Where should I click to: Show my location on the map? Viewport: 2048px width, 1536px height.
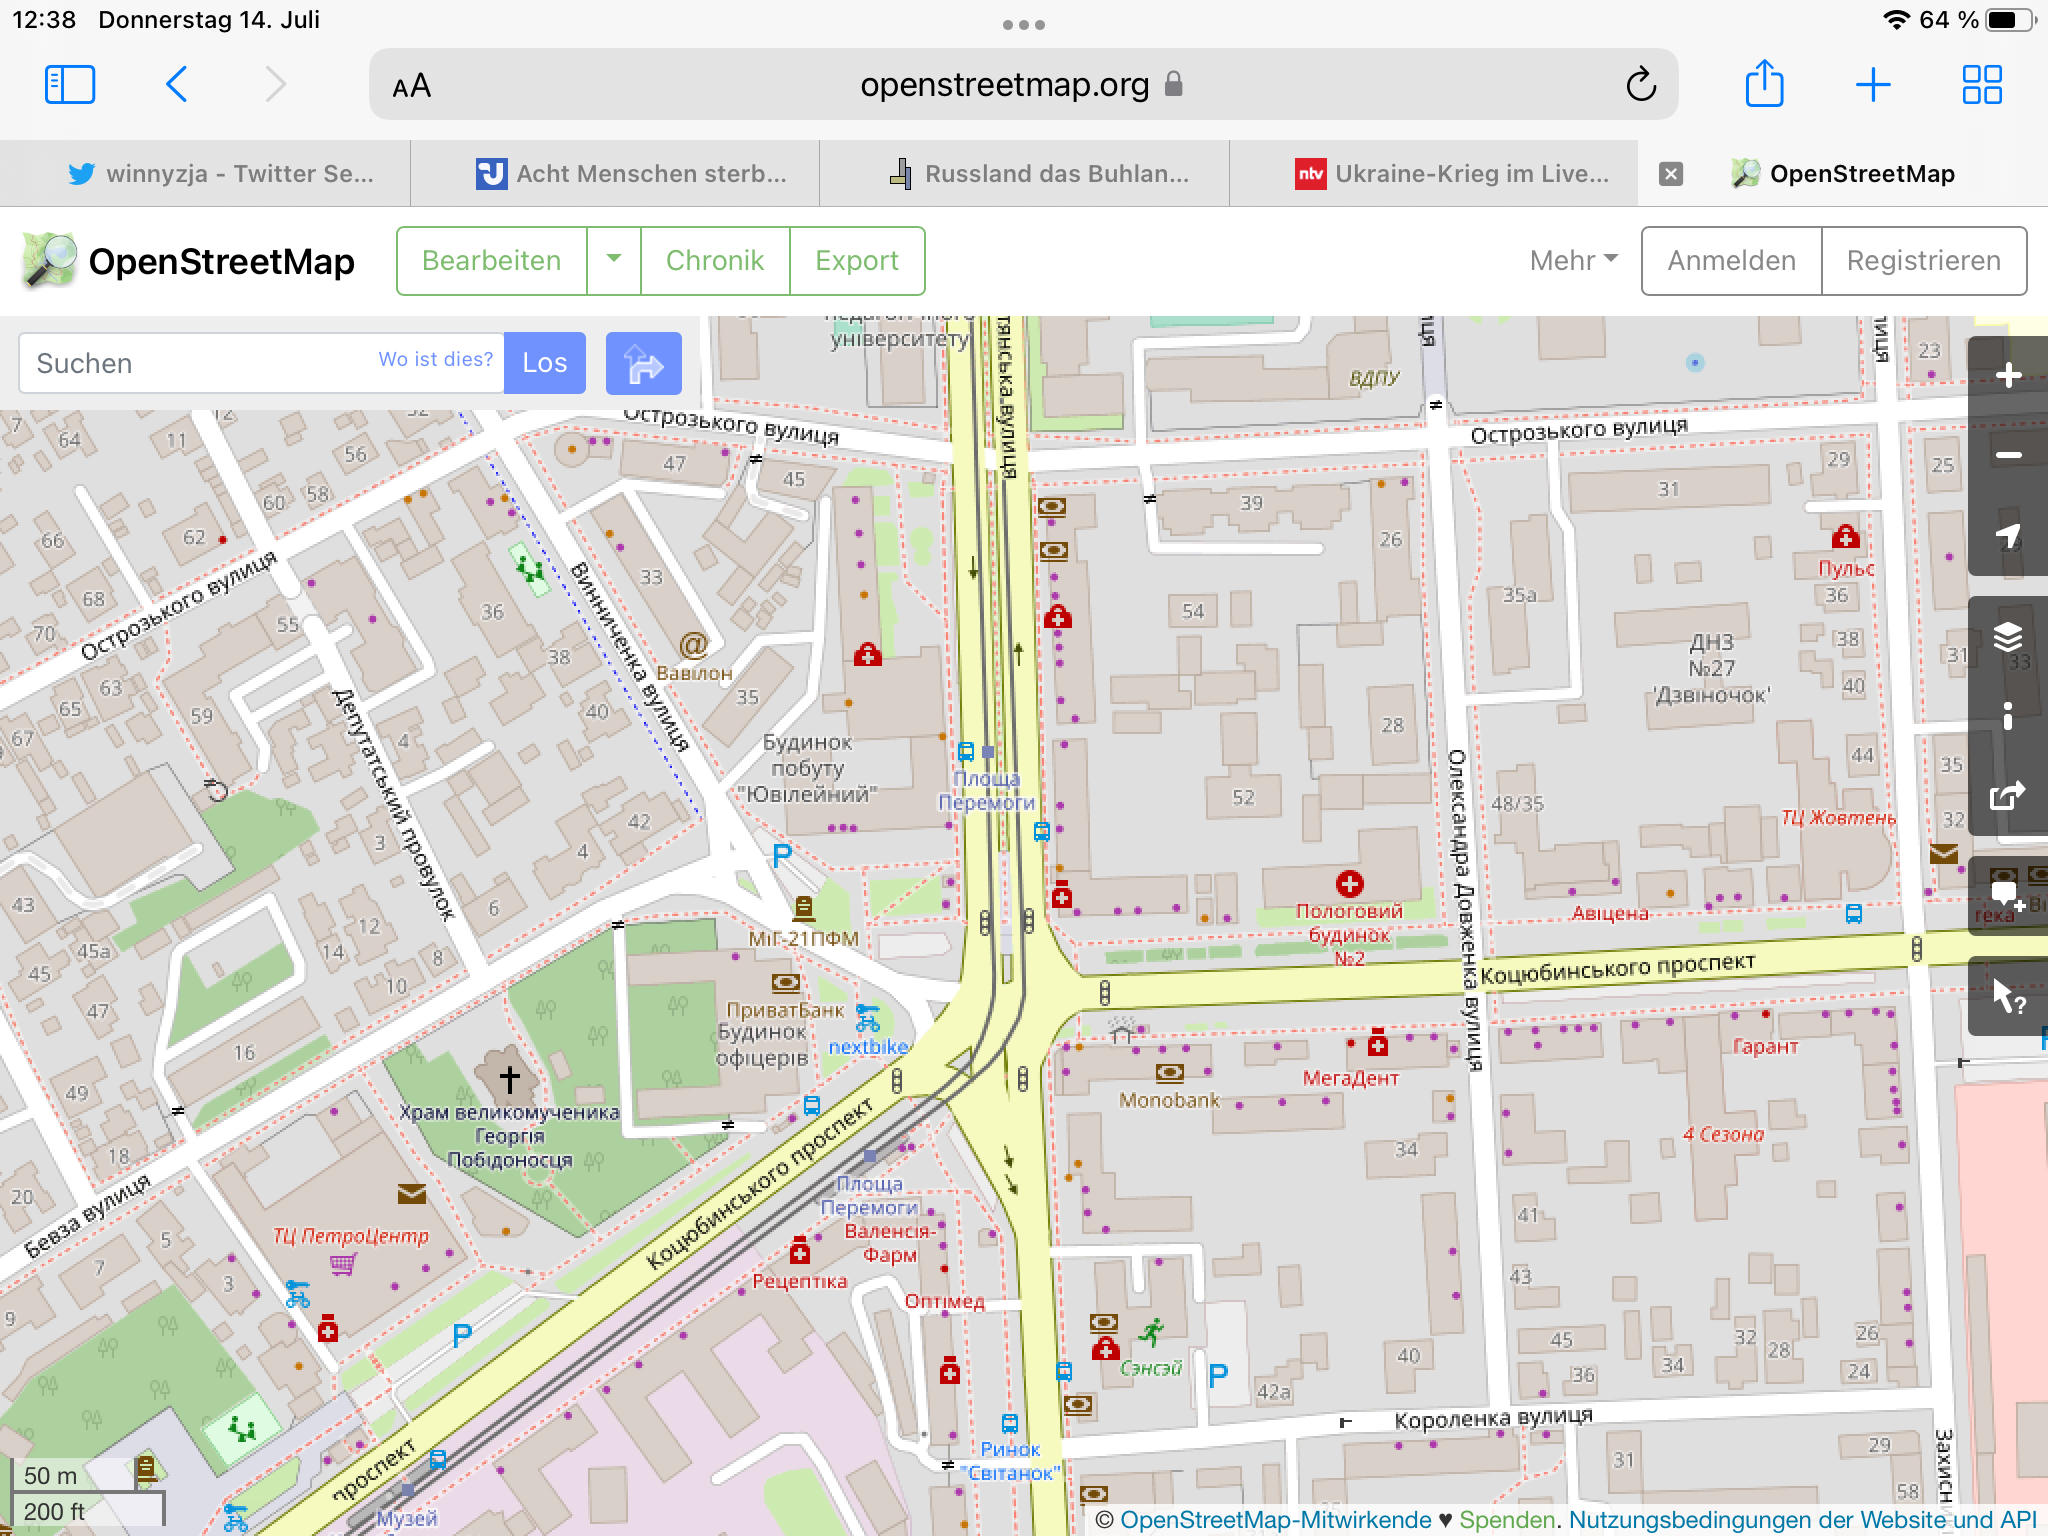point(2008,535)
